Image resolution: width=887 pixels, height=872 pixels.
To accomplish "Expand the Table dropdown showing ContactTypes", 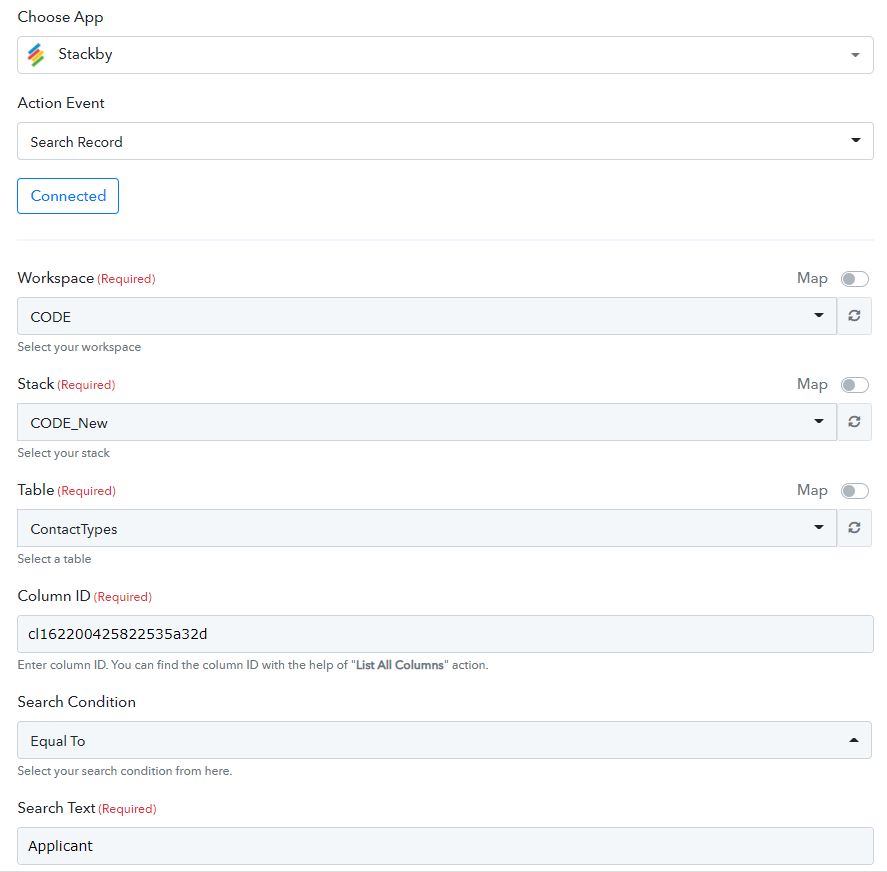I will coord(427,527).
